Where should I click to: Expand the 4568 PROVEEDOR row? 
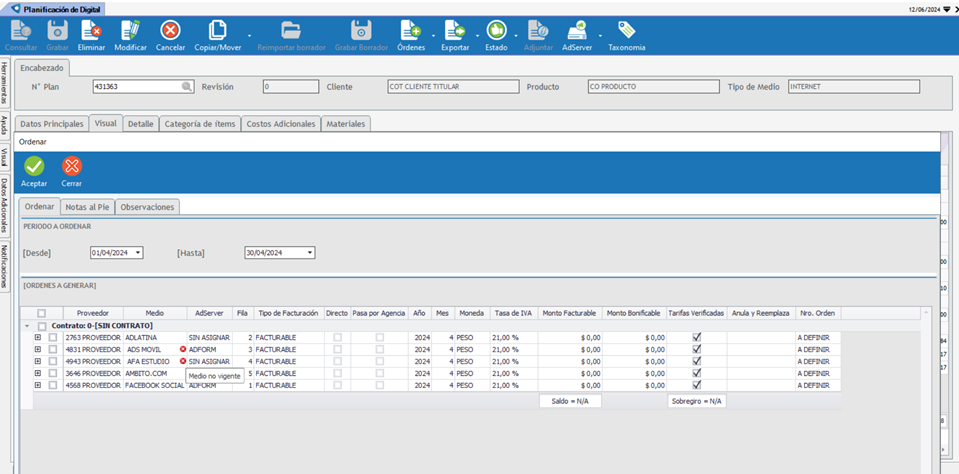point(37,385)
